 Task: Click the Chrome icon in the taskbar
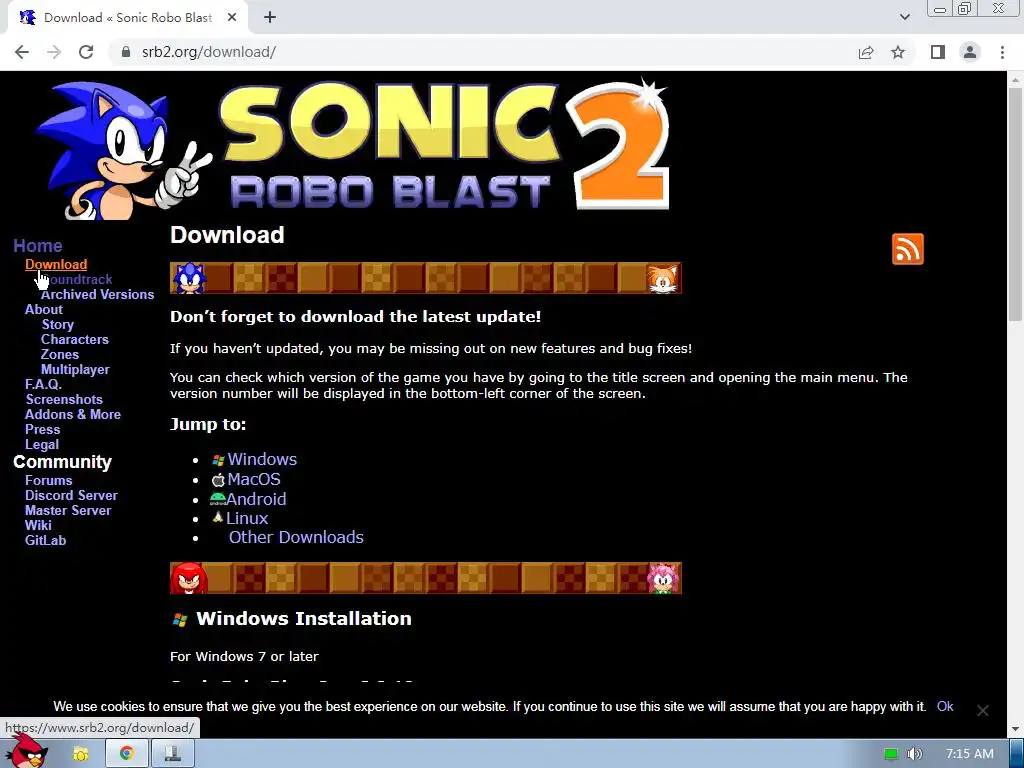[x=127, y=754]
